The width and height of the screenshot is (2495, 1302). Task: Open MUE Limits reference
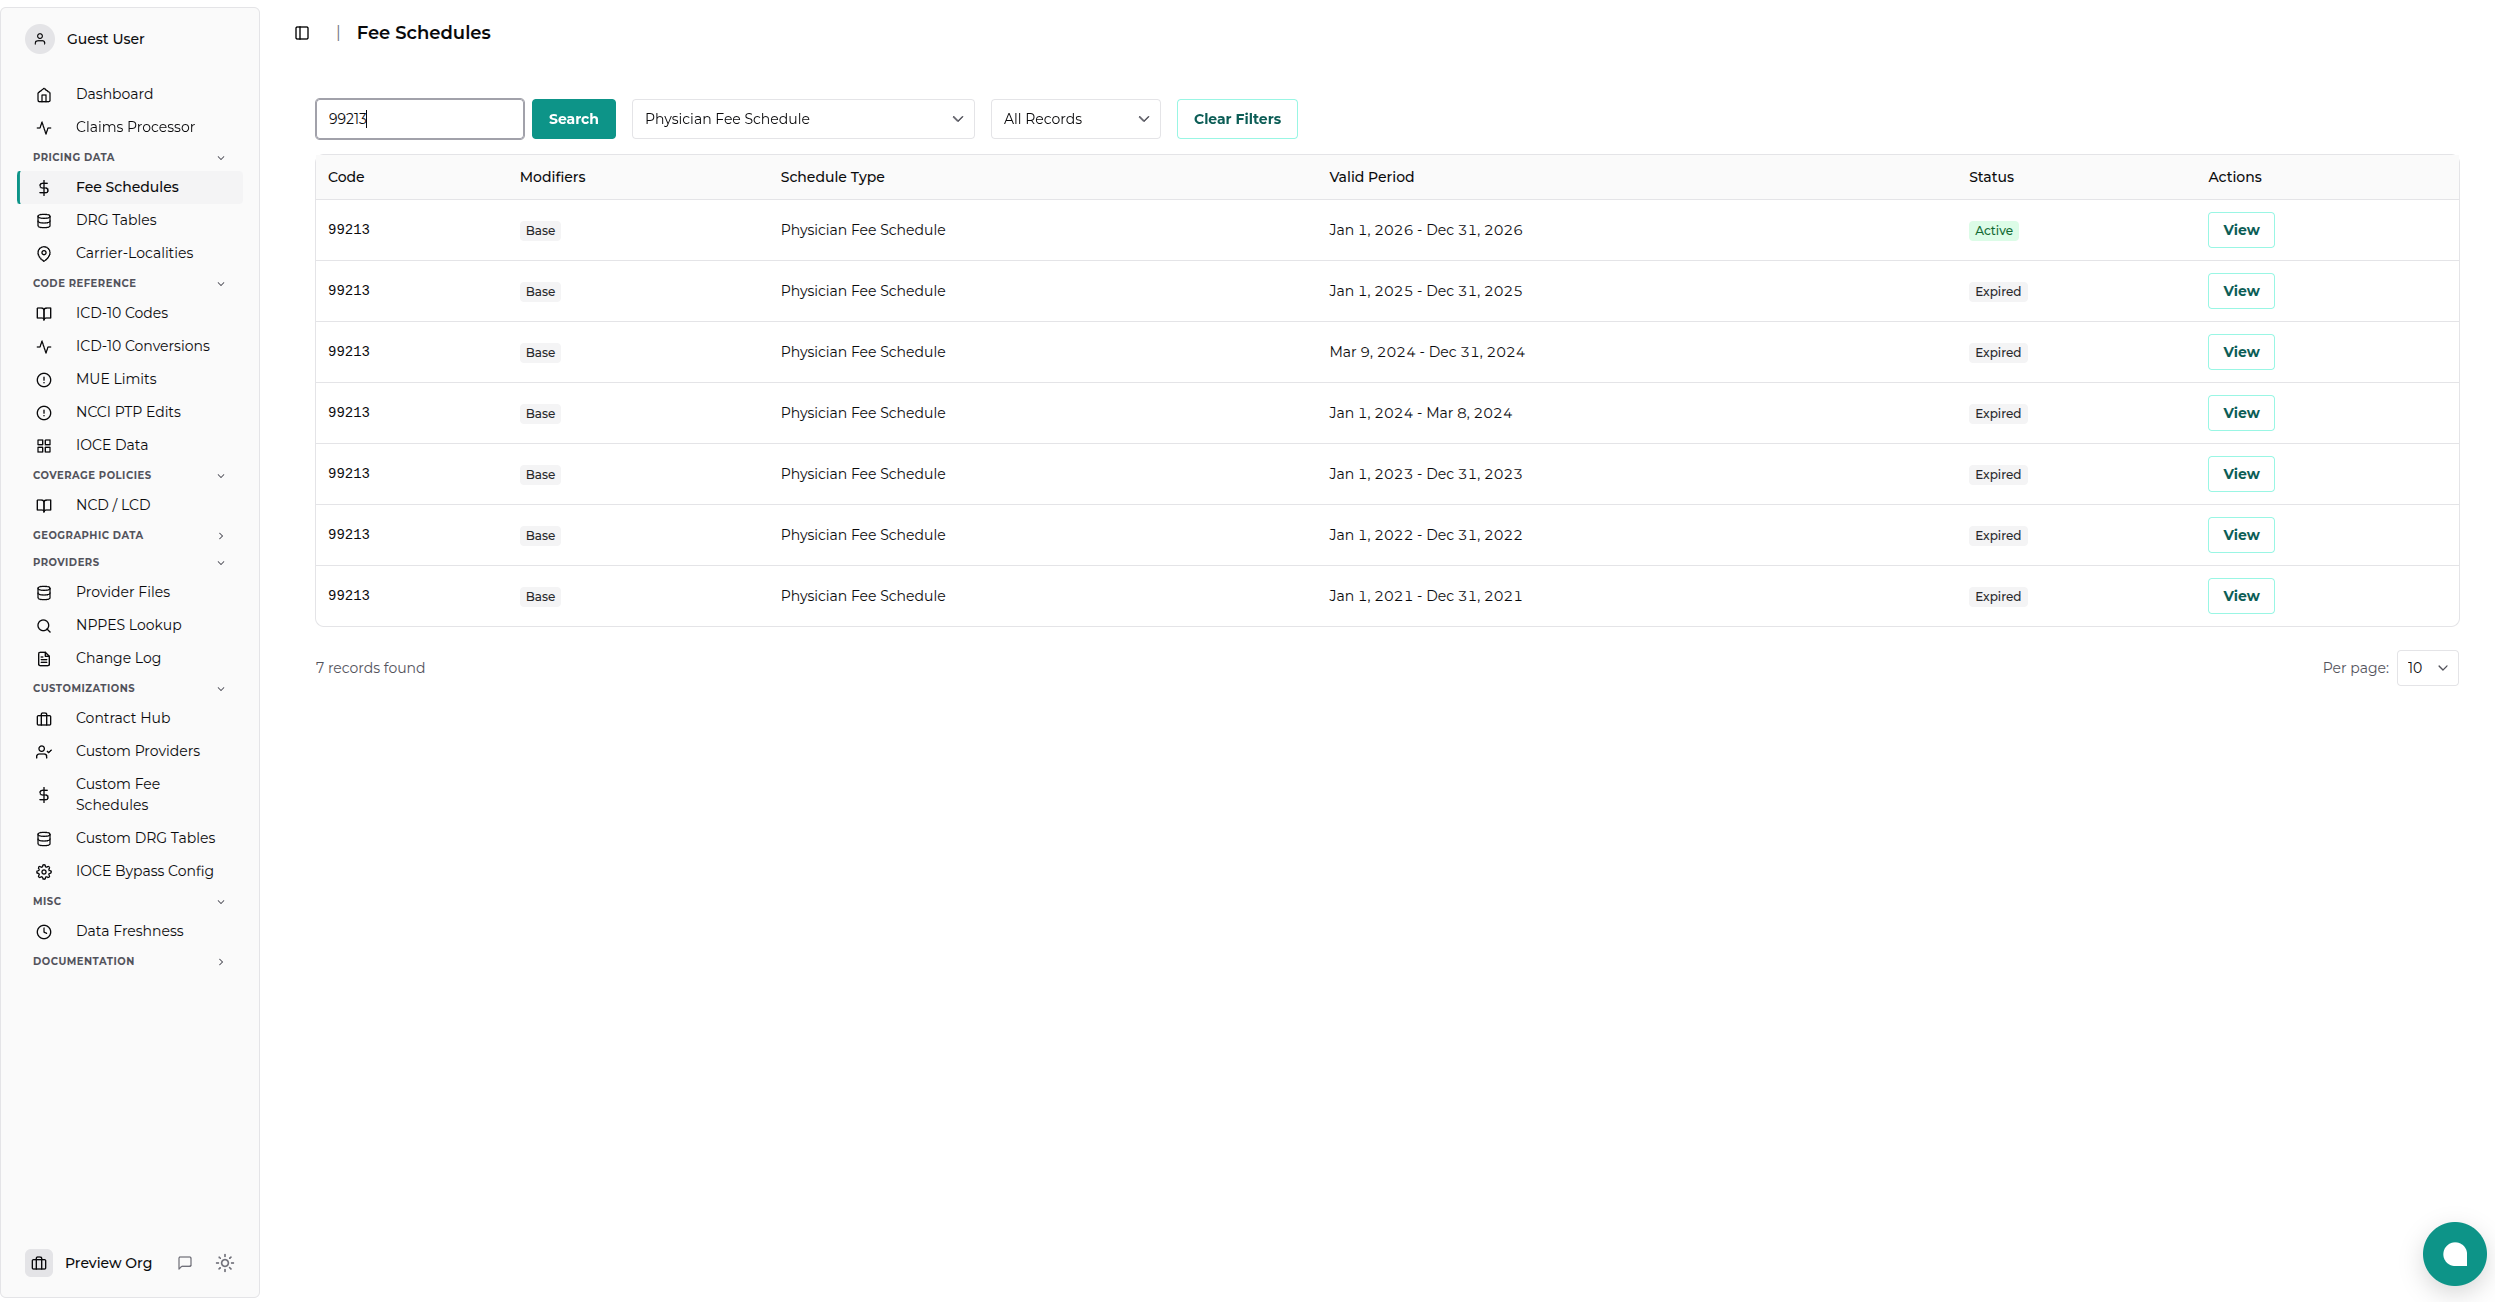(130, 379)
